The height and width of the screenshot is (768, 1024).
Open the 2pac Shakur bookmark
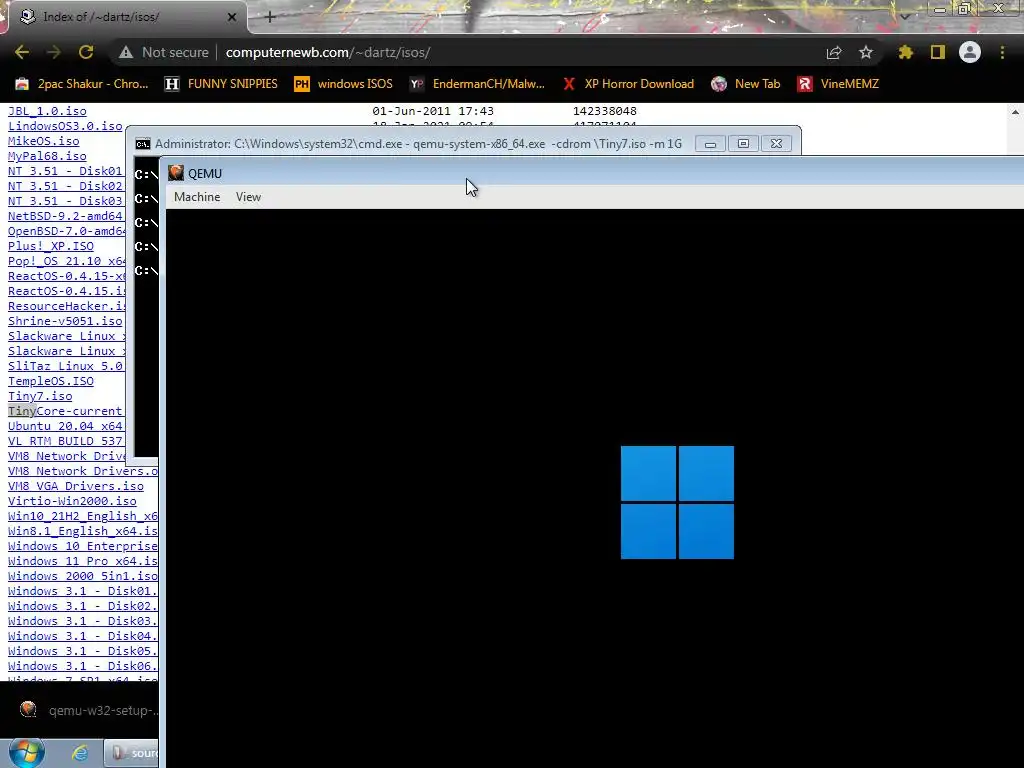click(82, 84)
